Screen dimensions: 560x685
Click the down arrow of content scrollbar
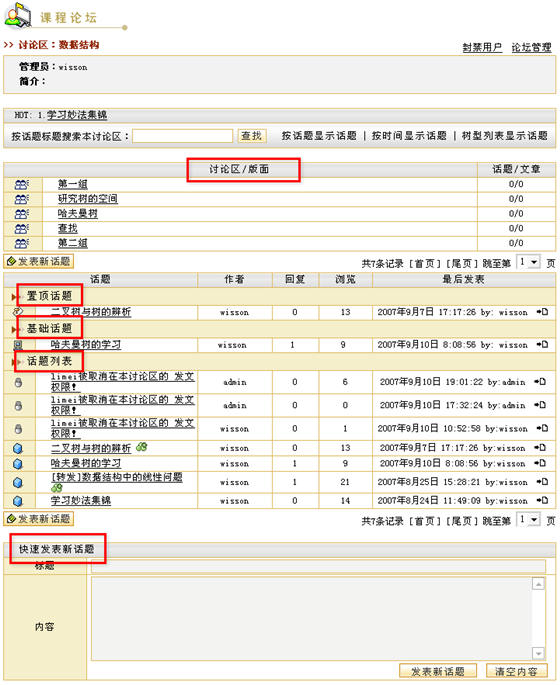coord(538,654)
